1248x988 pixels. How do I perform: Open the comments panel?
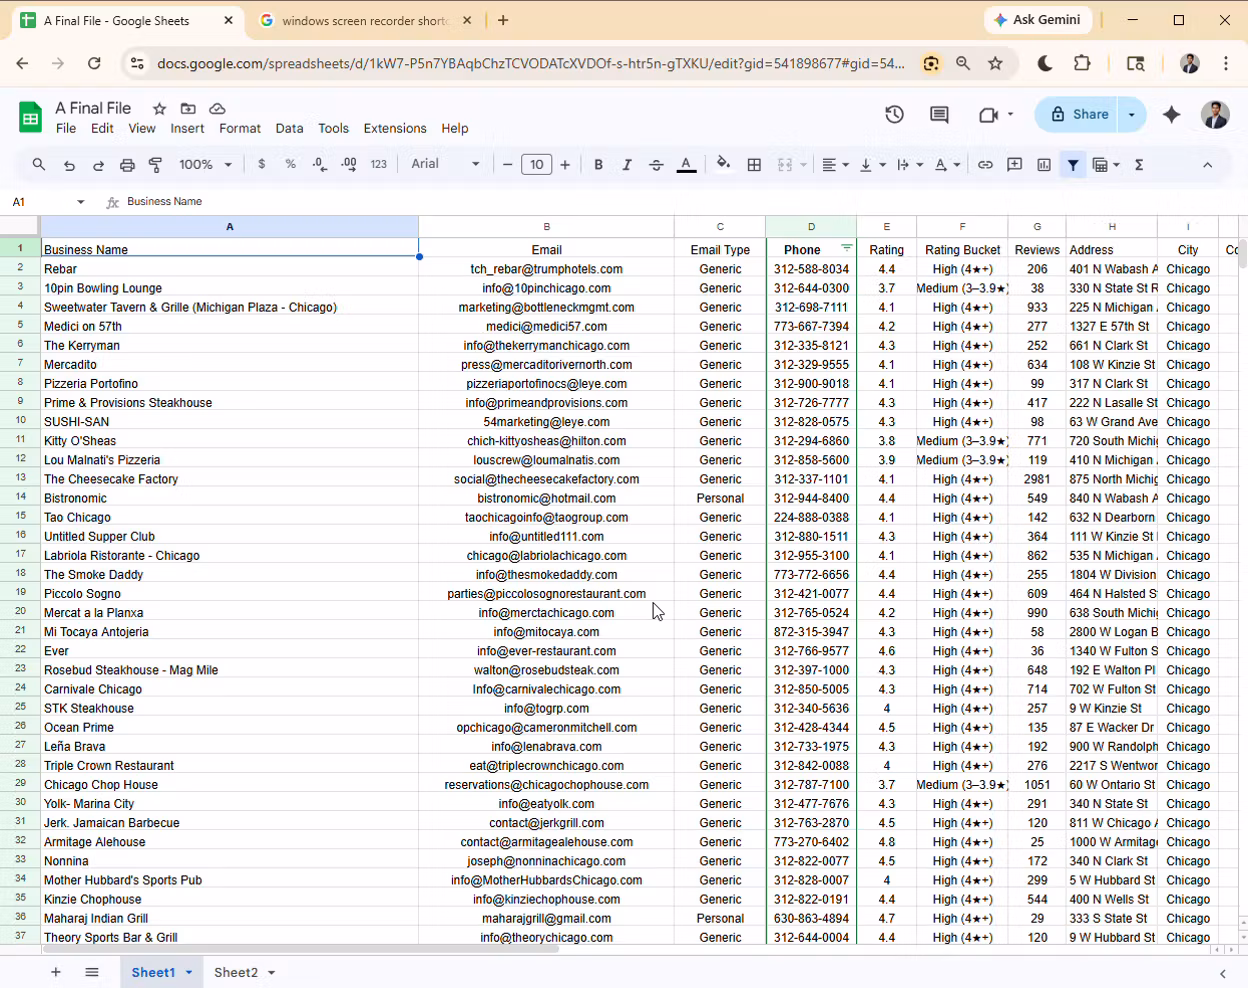(x=939, y=115)
